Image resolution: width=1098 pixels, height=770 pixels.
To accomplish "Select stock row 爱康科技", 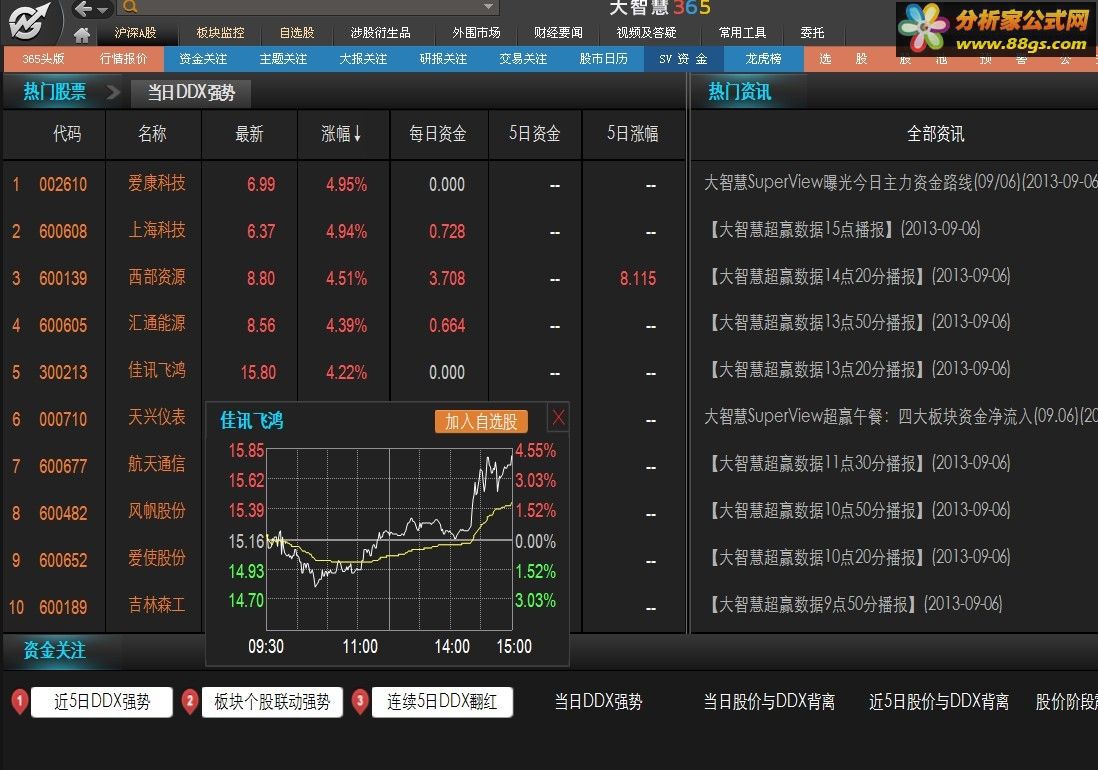I will (343, 184).
